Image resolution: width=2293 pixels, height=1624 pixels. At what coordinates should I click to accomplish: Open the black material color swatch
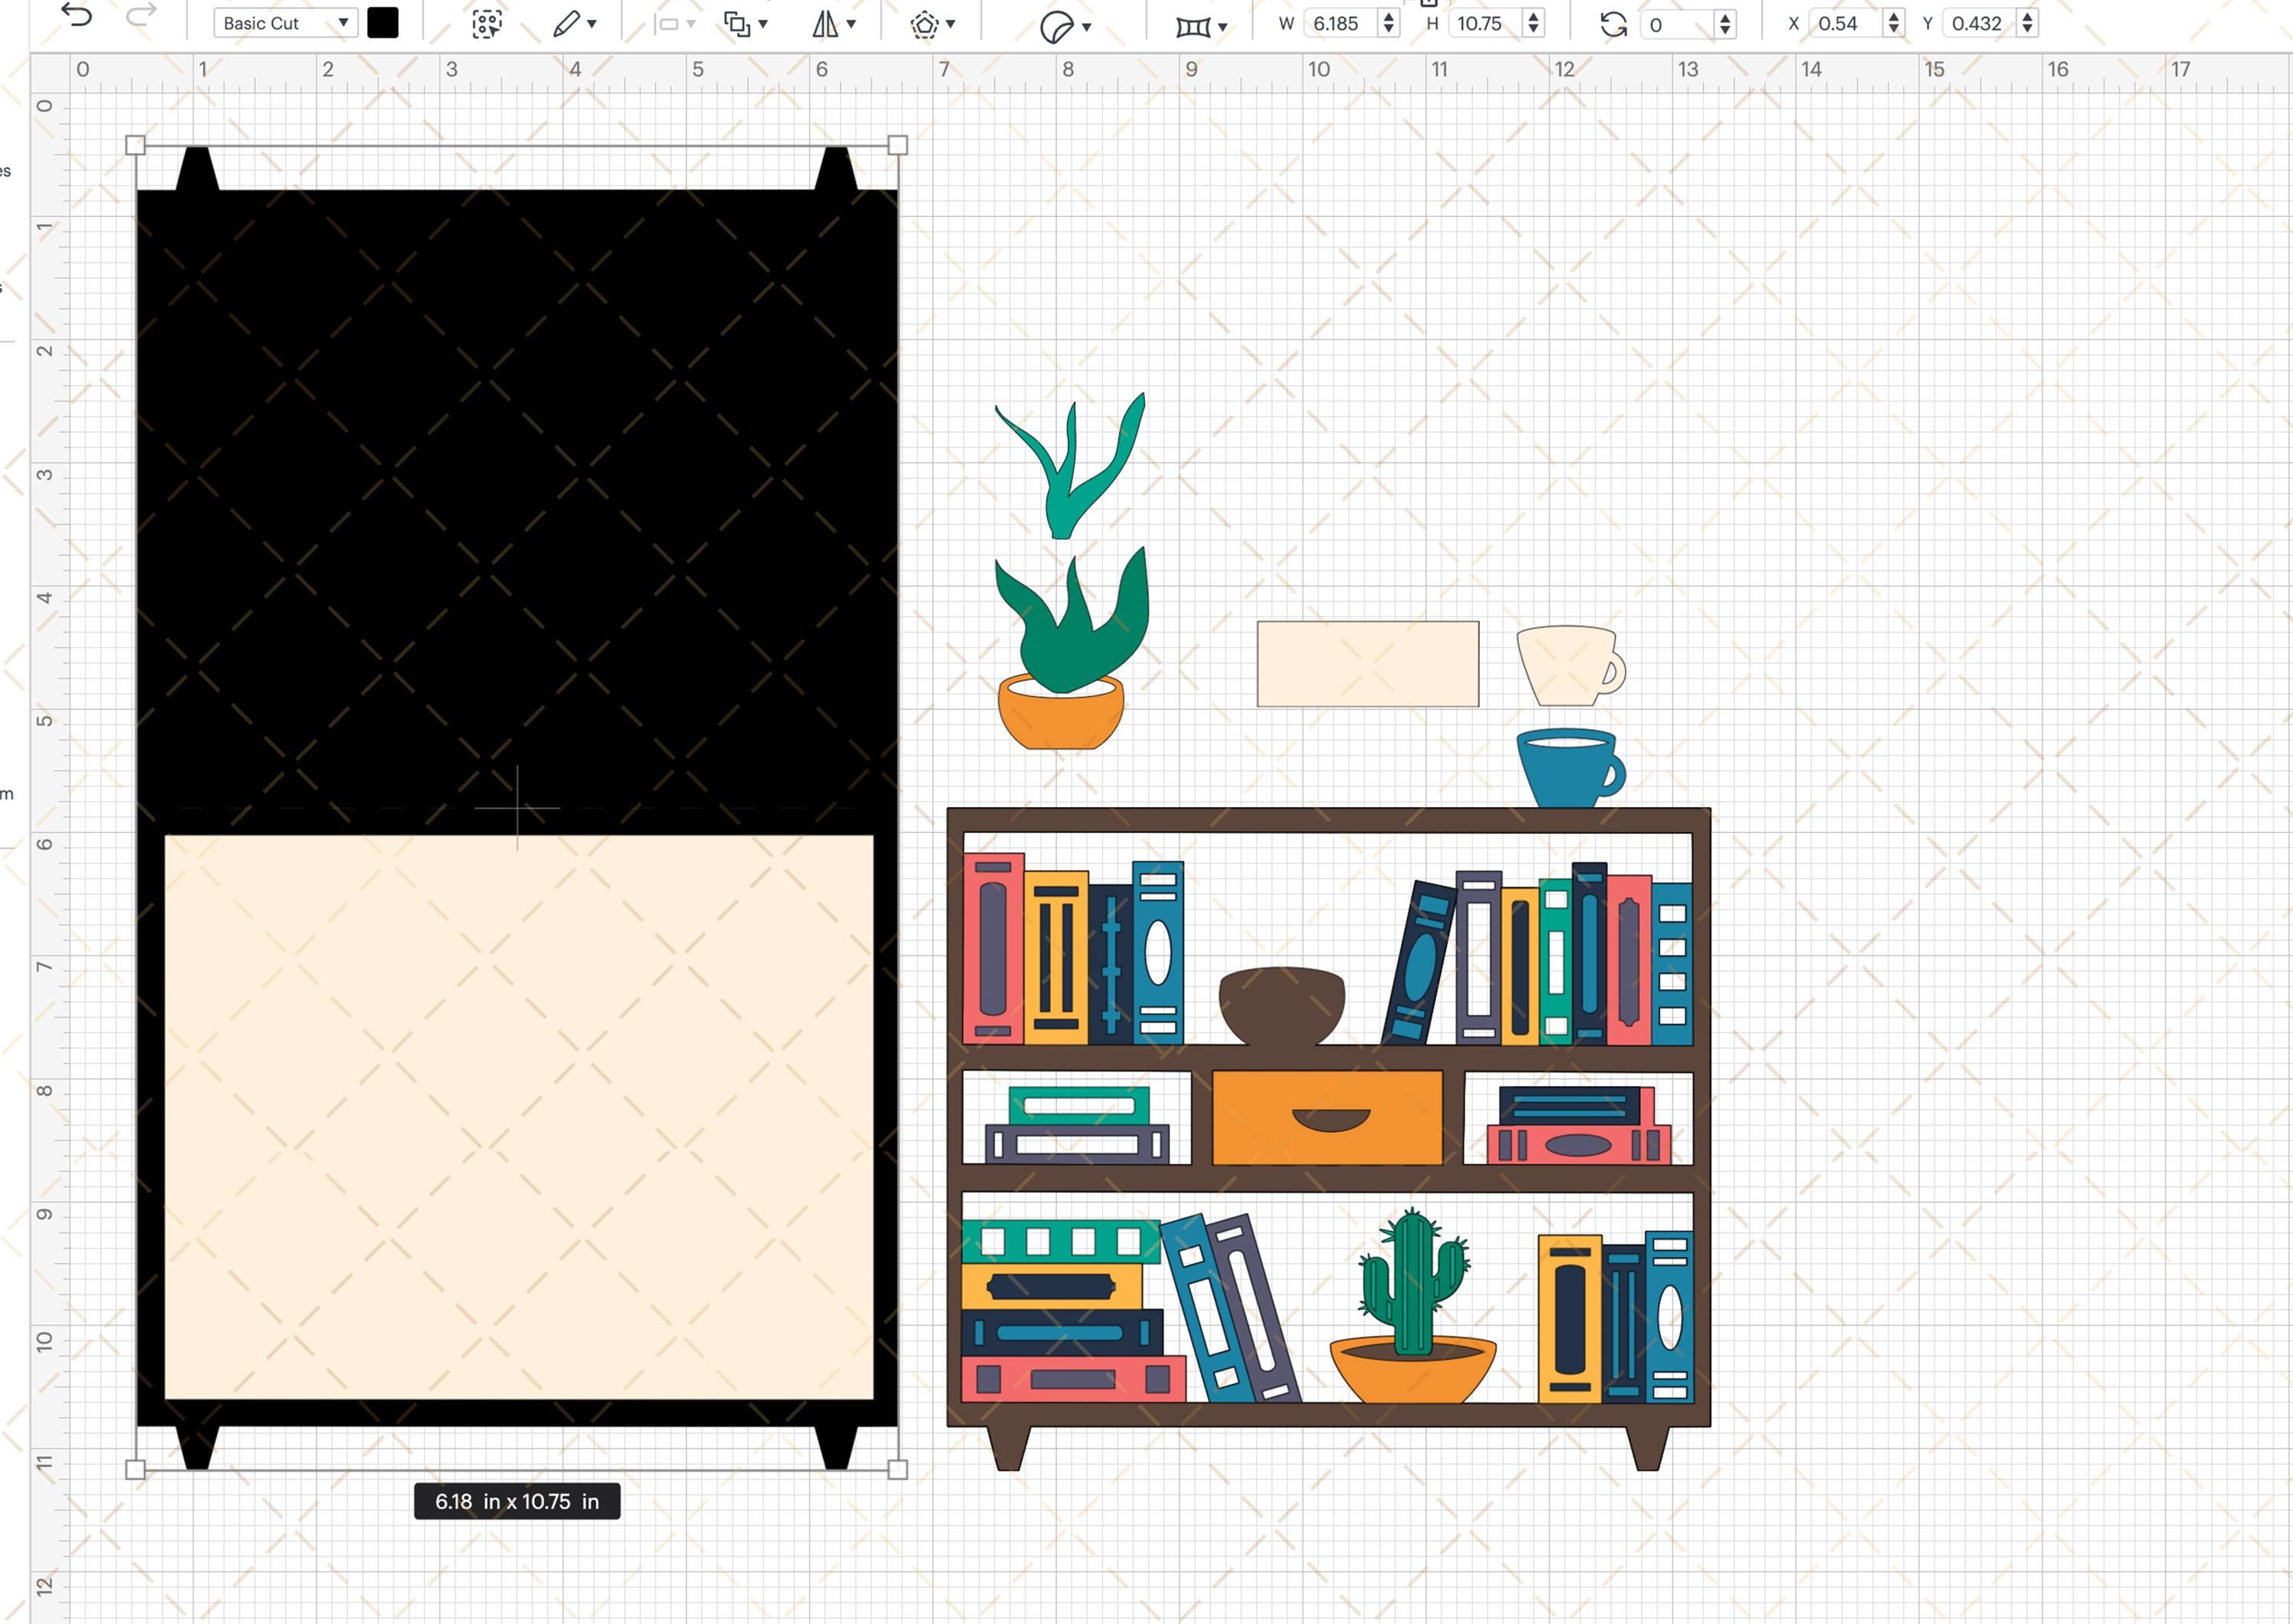[x=383, y=23]
